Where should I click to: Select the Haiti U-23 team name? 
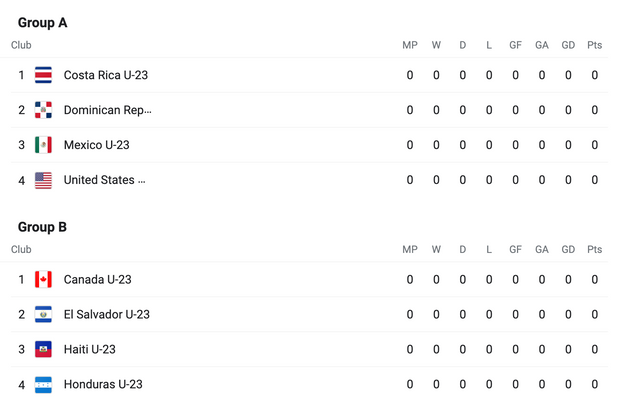click(89, 349)
